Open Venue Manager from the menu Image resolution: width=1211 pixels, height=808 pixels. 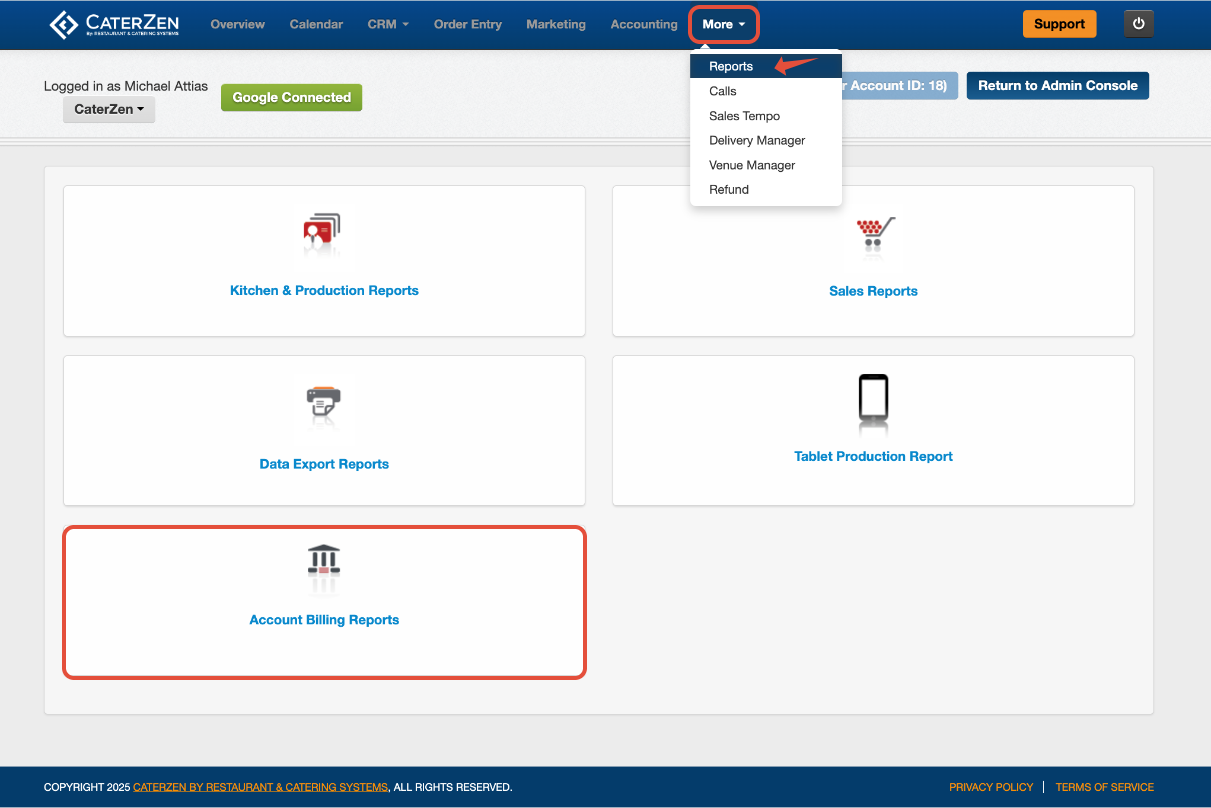pyautogui.click(x=766, y=165)
